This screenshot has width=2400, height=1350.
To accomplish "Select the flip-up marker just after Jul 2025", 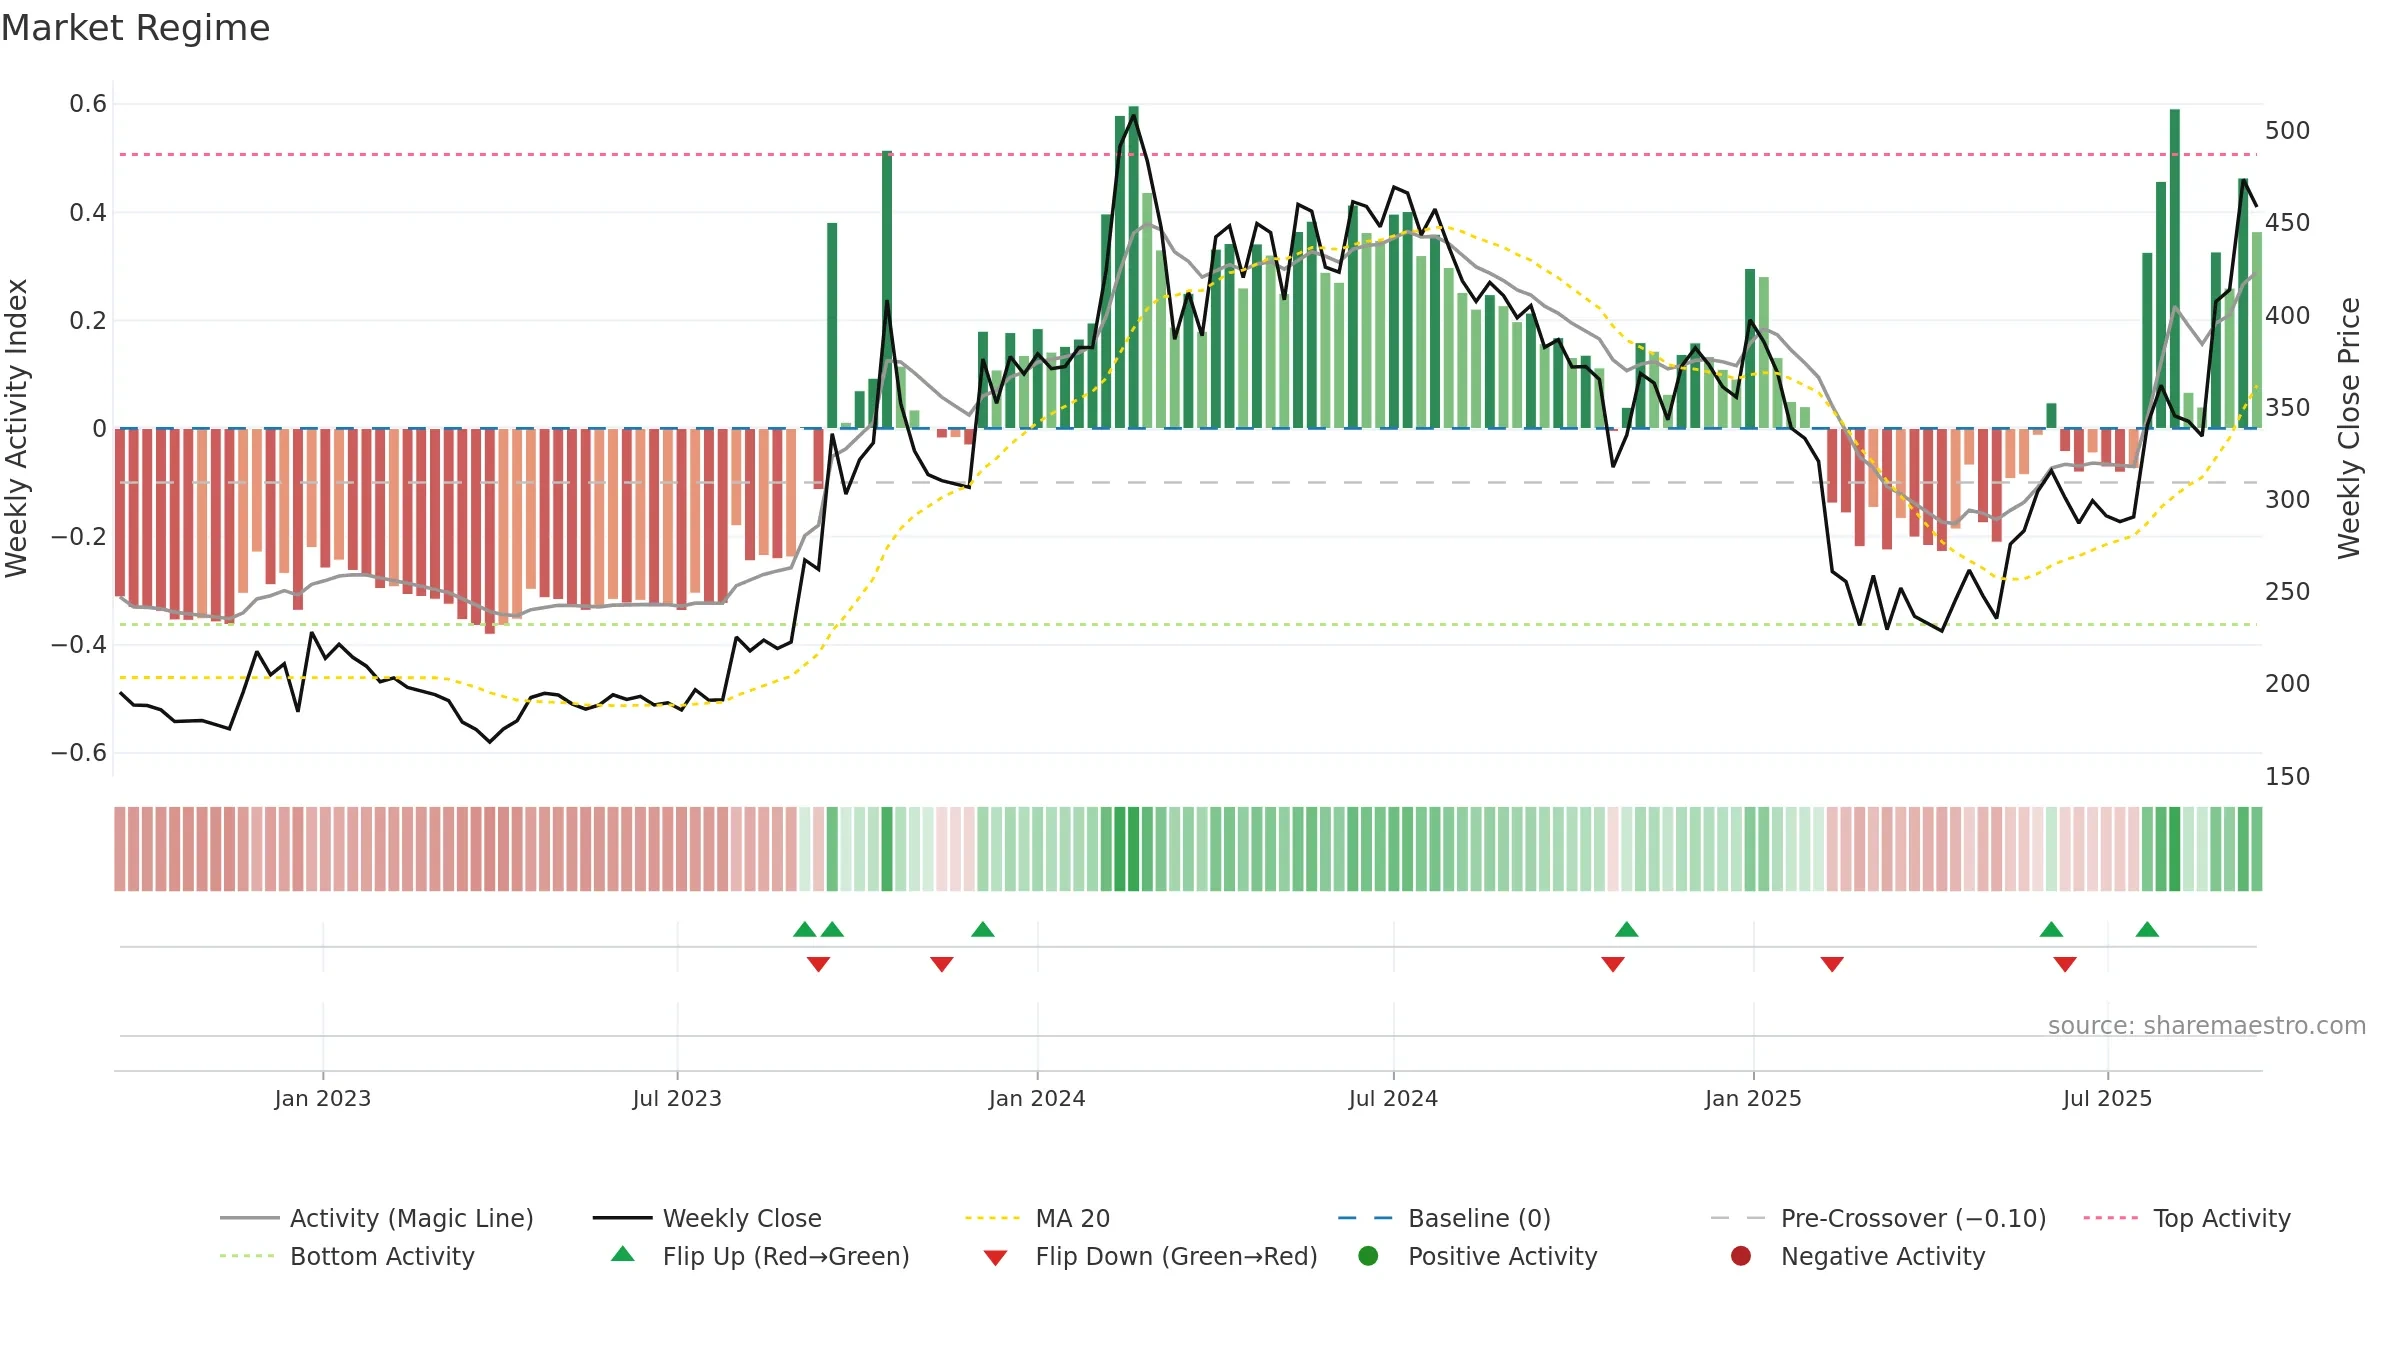I will click(x=2147, y=930).
